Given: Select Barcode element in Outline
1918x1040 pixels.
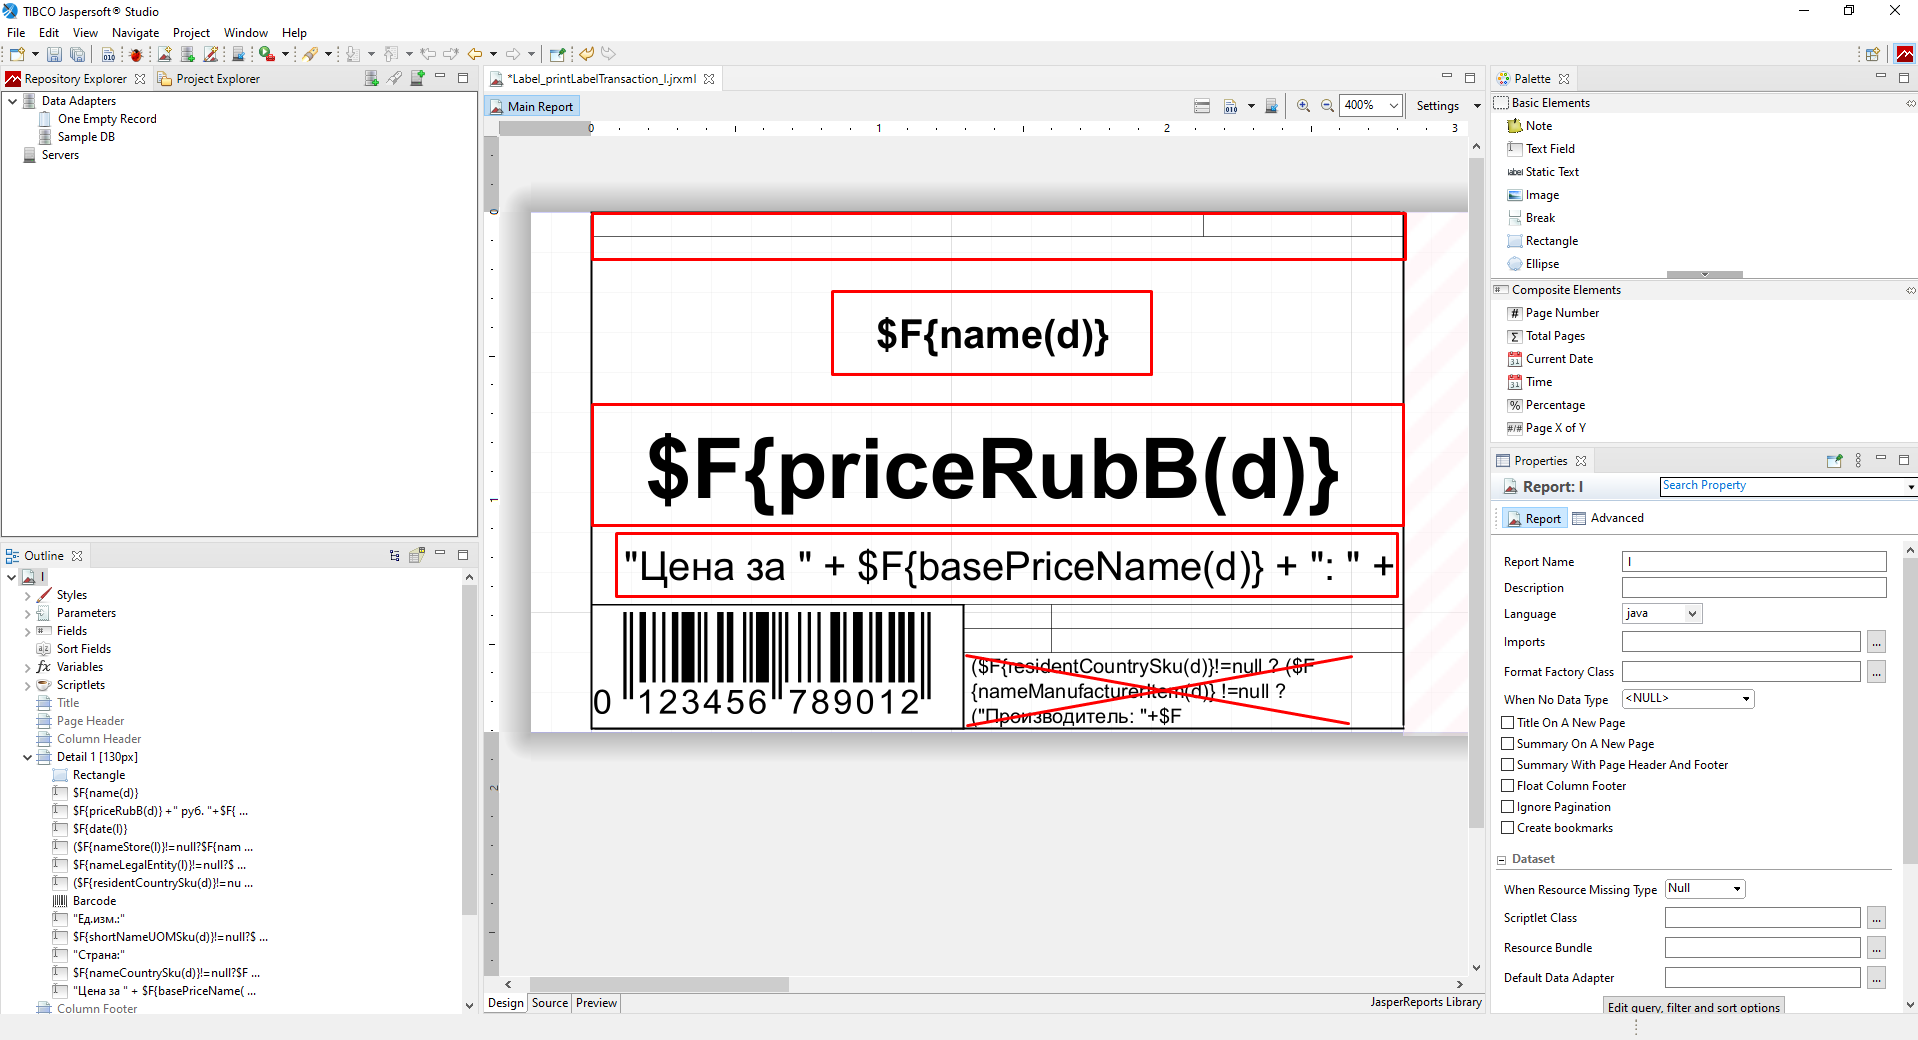Looking at the screenshot, I should coord(94,901).
